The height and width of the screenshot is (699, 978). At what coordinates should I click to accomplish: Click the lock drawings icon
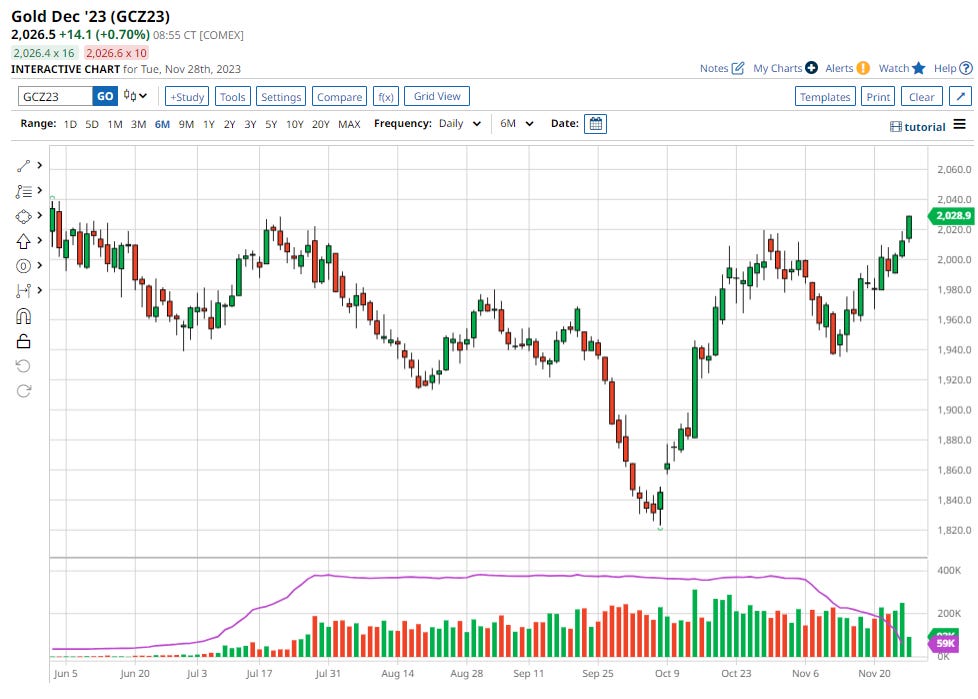[x=24, y=341]
